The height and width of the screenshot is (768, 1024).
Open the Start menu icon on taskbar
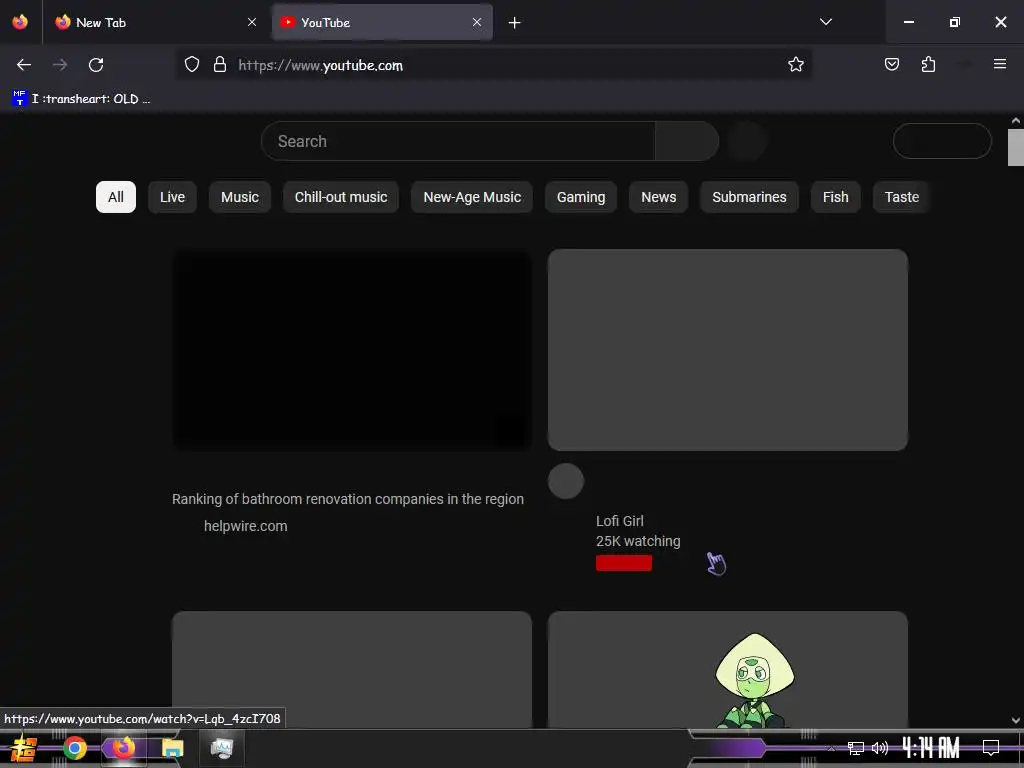point(24,748)
